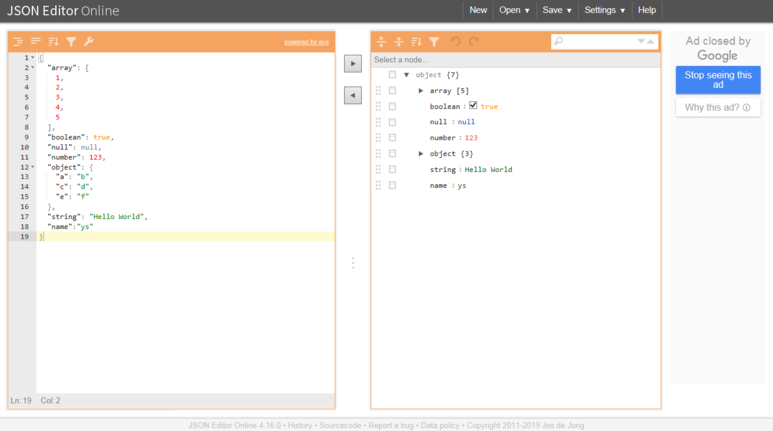Click number value 123 in tree
The image size is (773, 431).
pyautogui.click(x=471, y=138)
